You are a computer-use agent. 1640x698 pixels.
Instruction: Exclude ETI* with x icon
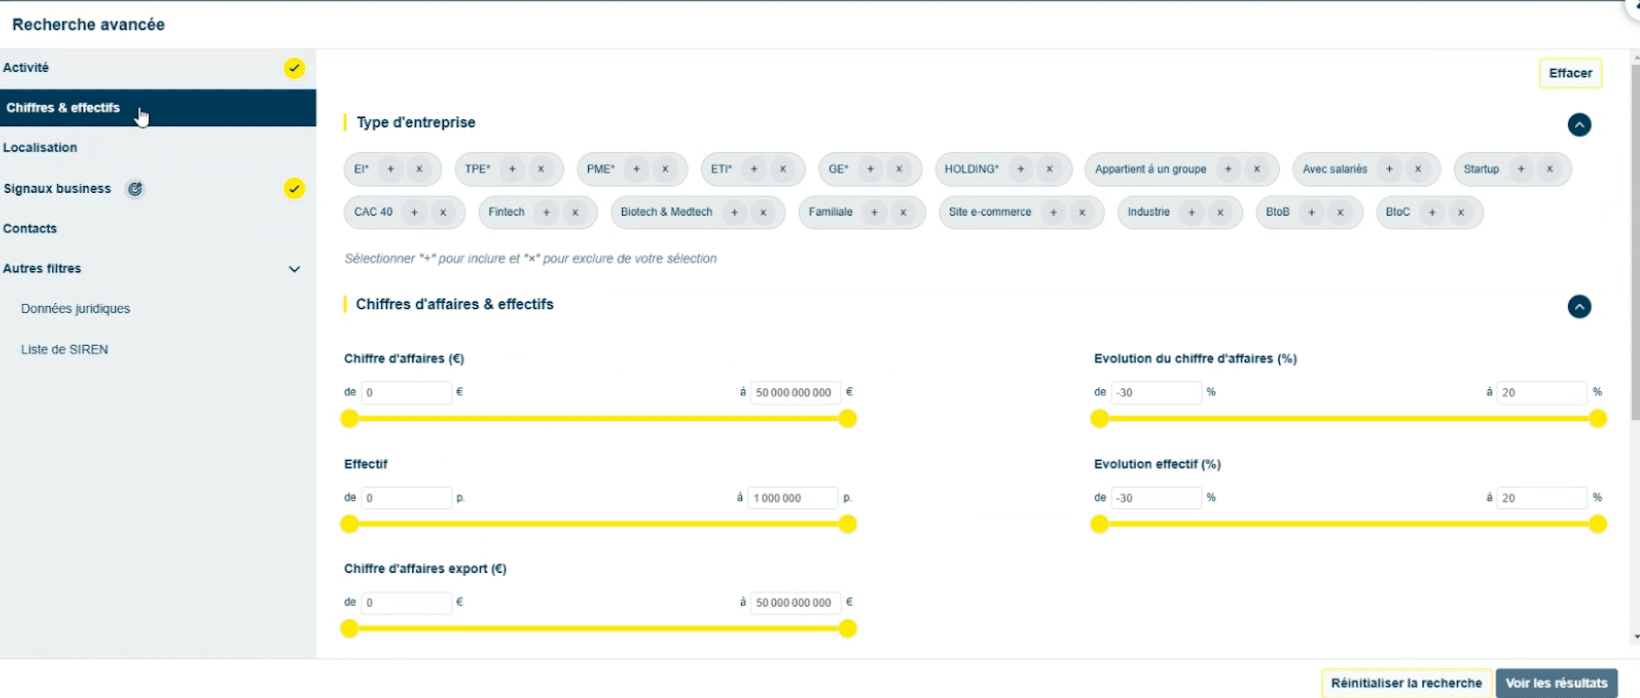tap(783, 169)
